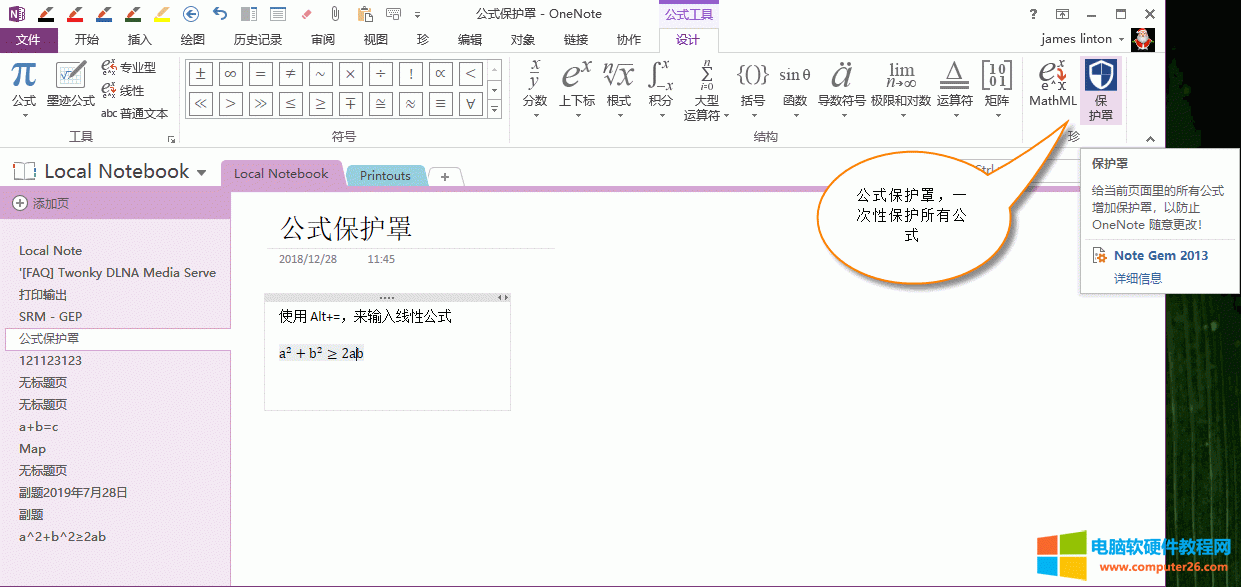This screenshot has width=1241, height=587.
Task: Expand the Local Notebook notebook list dropdown
Action: [x=201, y=172]
